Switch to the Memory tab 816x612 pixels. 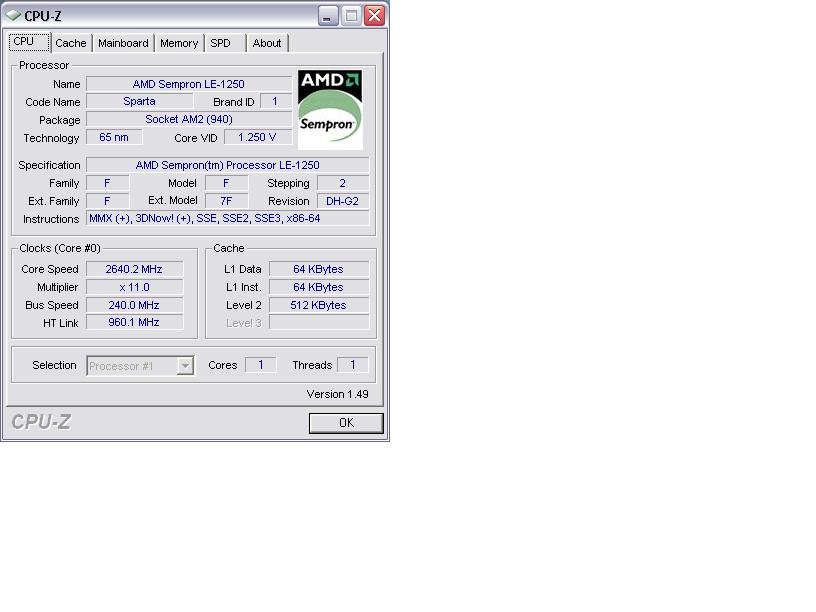pyautogui.click(x=179, y=43)
